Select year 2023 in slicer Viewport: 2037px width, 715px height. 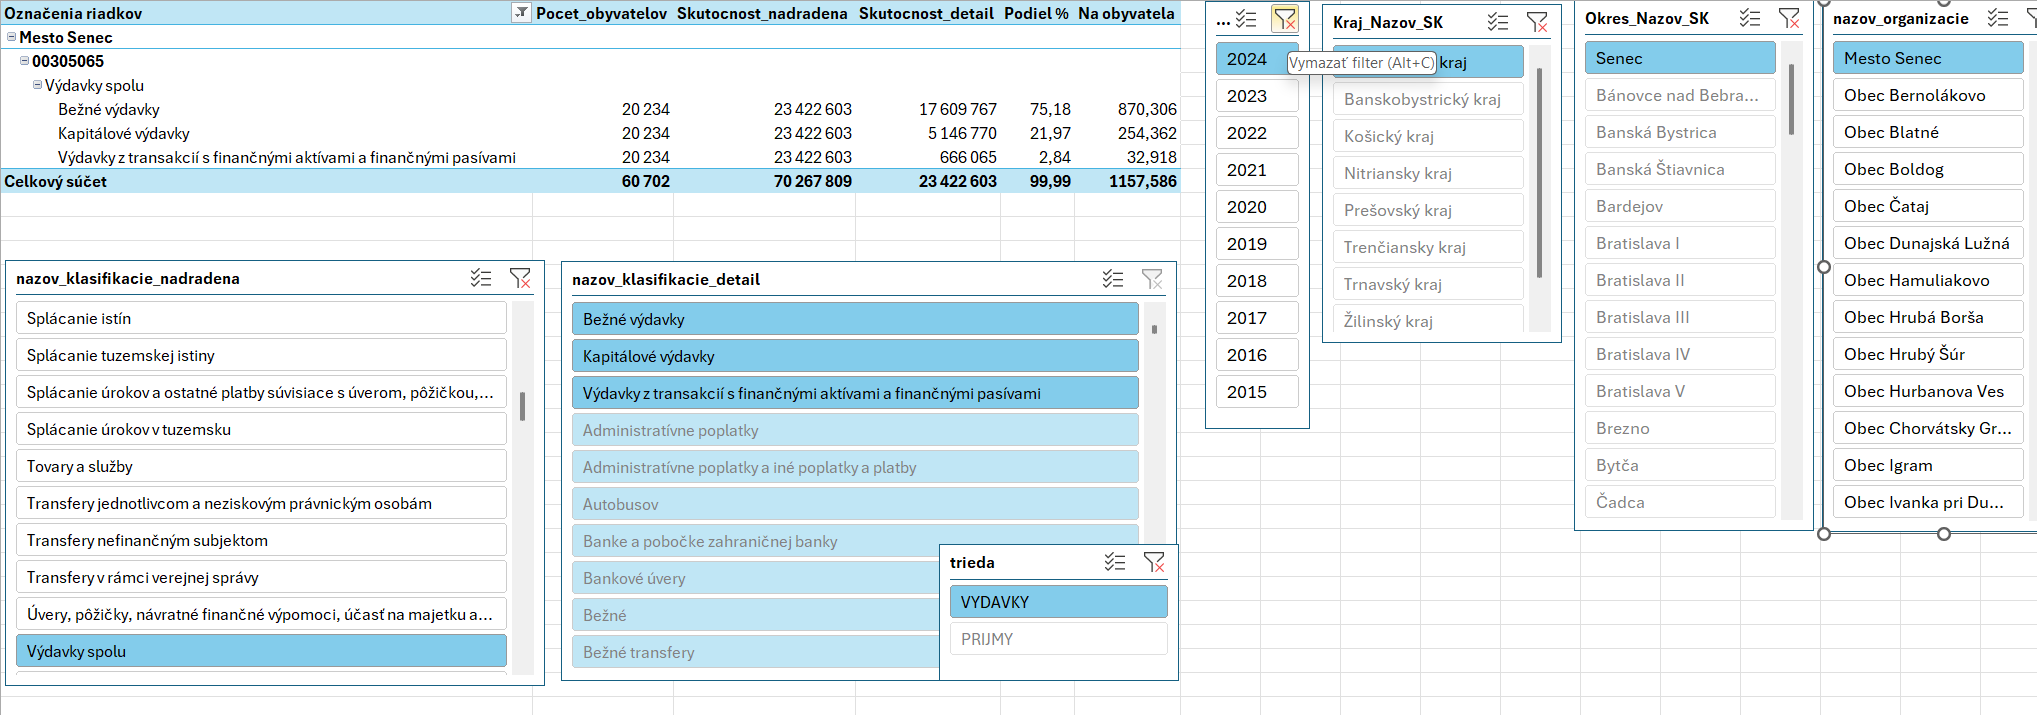pos(1256,96)
